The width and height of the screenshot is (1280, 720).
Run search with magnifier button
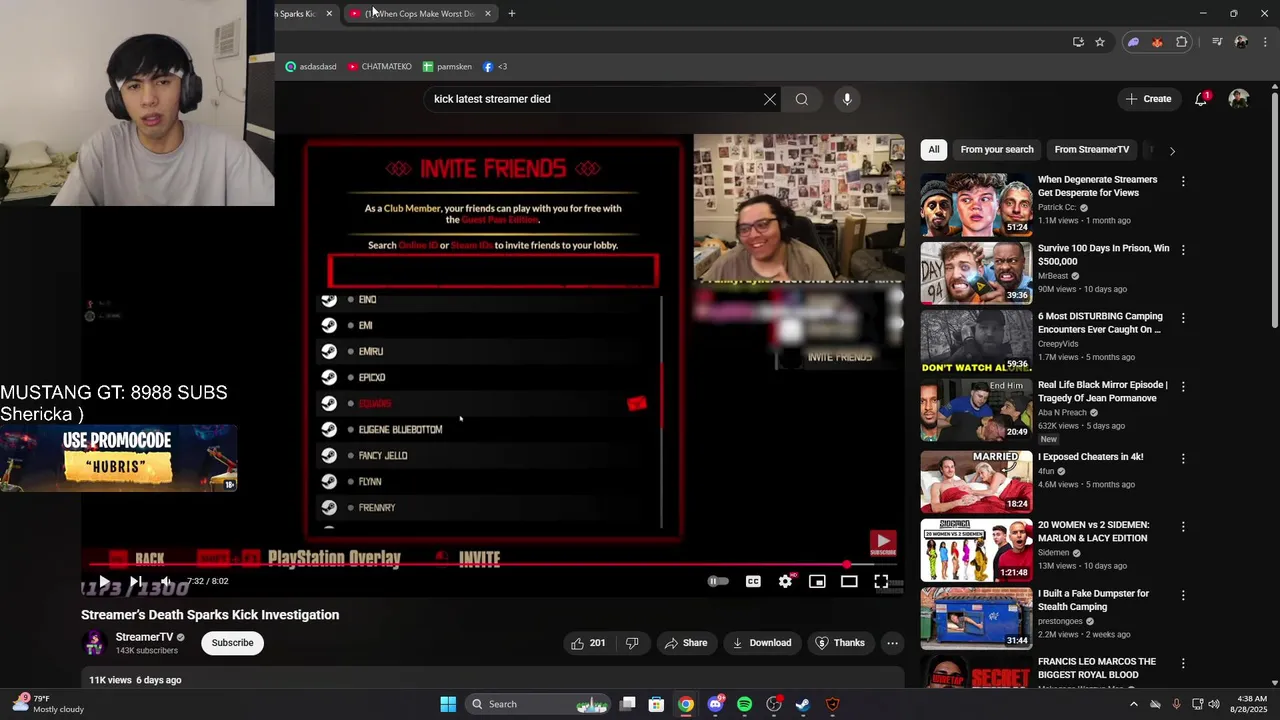802,99
